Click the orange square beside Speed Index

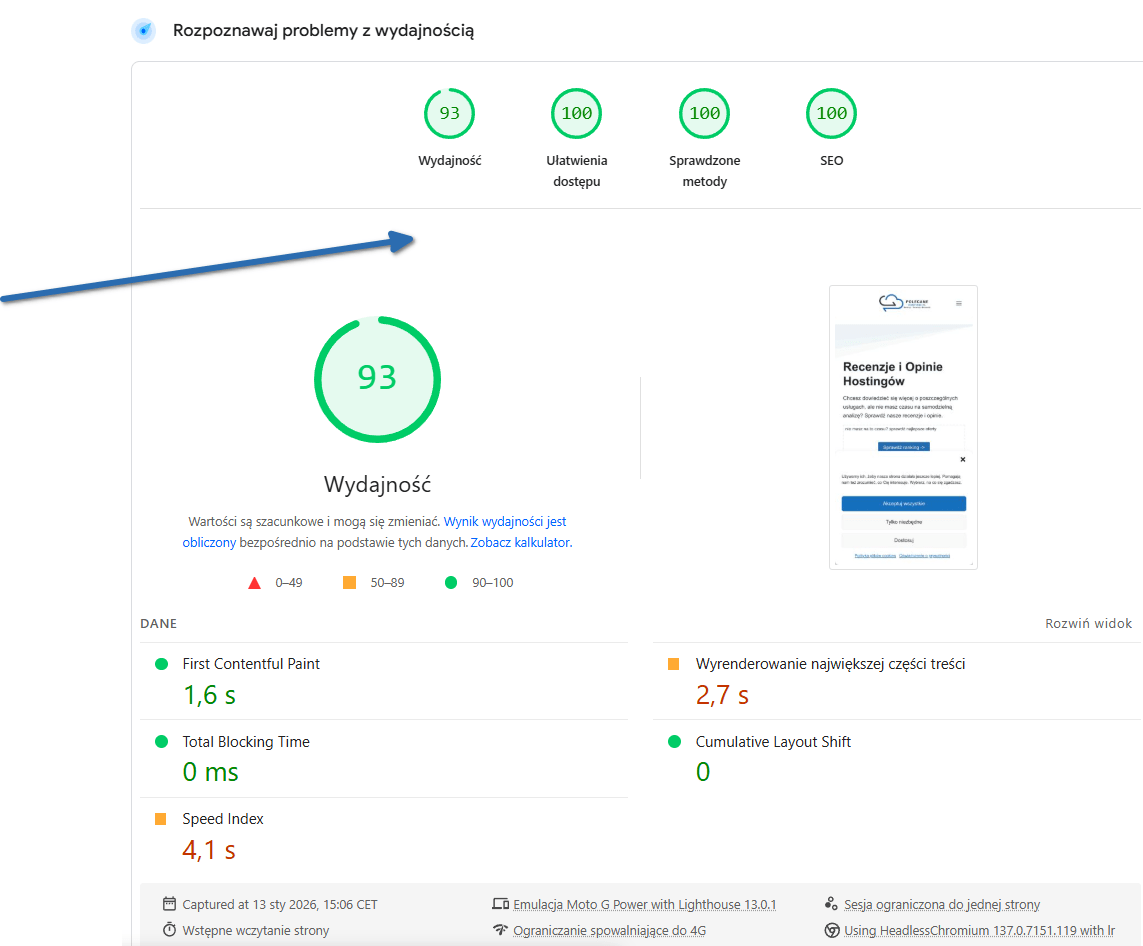pyautogui.click(x=163, y=818)
